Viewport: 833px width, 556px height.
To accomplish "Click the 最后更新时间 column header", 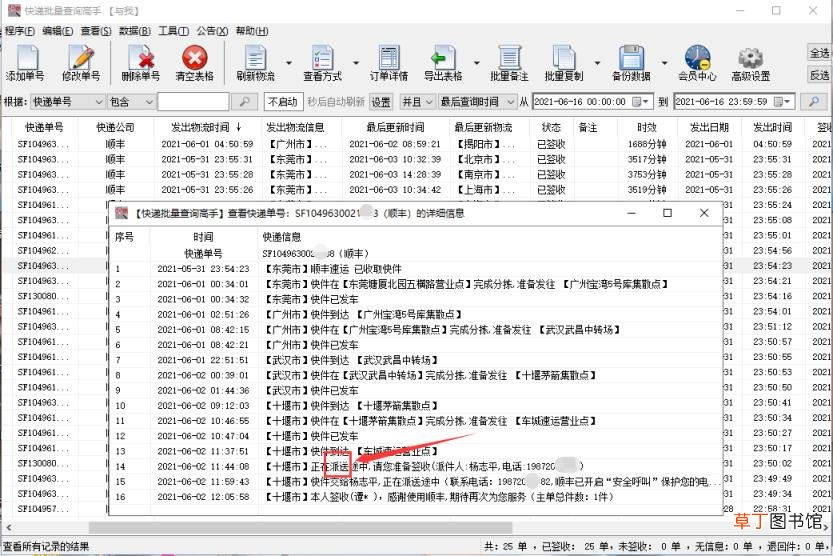I will click(x=395, y=127).
